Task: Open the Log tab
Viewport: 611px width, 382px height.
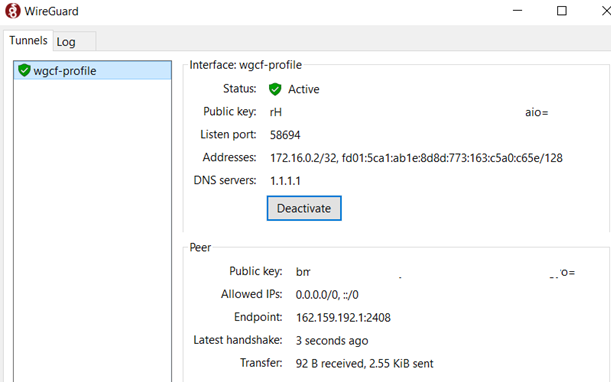Action: tap(74, 42)
